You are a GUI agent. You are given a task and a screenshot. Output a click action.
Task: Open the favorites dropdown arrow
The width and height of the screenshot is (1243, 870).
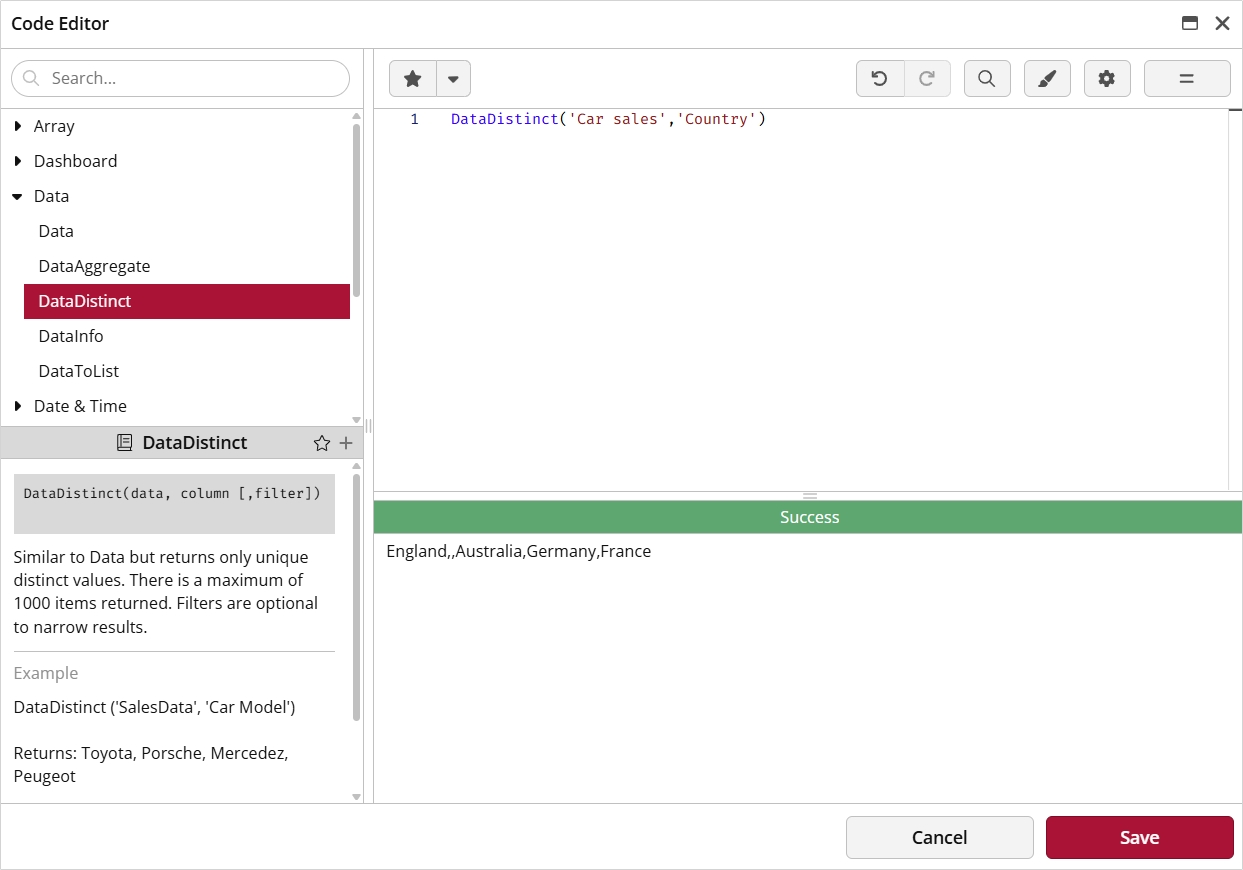pos(454,79)
